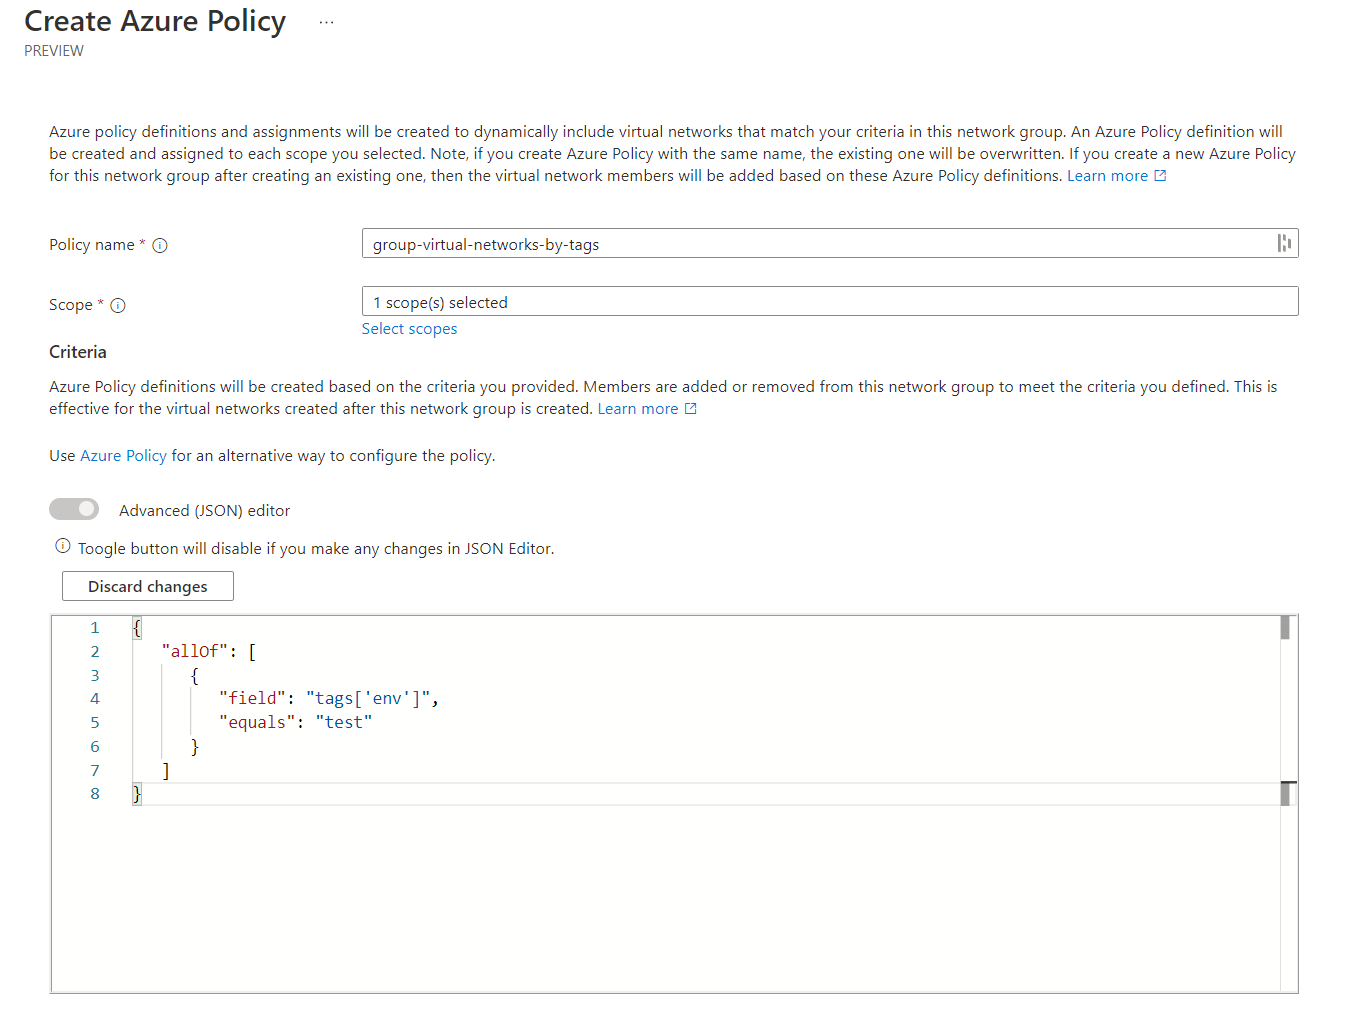
Task: Open the Learn more link in the top description
Action: click(1107, 176)
